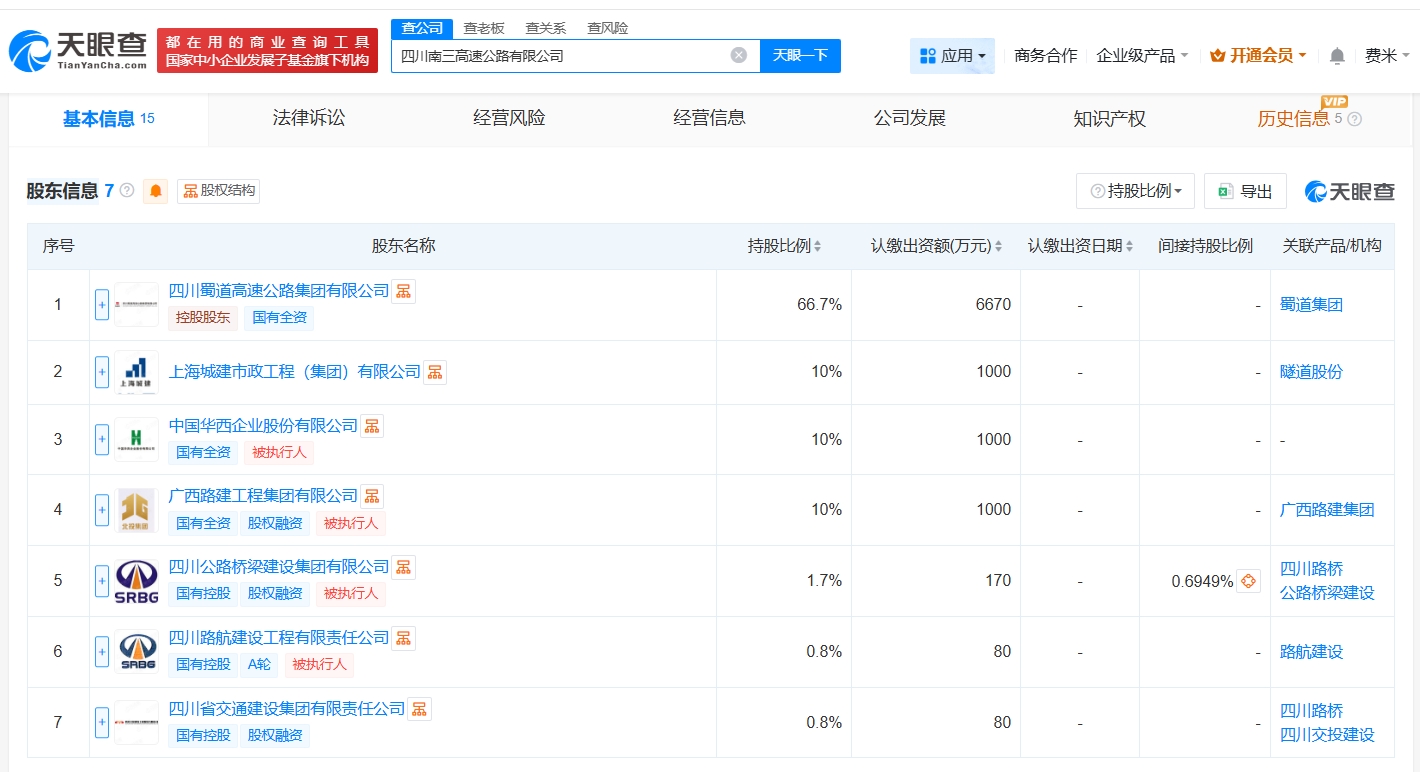Click the notification bell icon in header

[1337, 56]
